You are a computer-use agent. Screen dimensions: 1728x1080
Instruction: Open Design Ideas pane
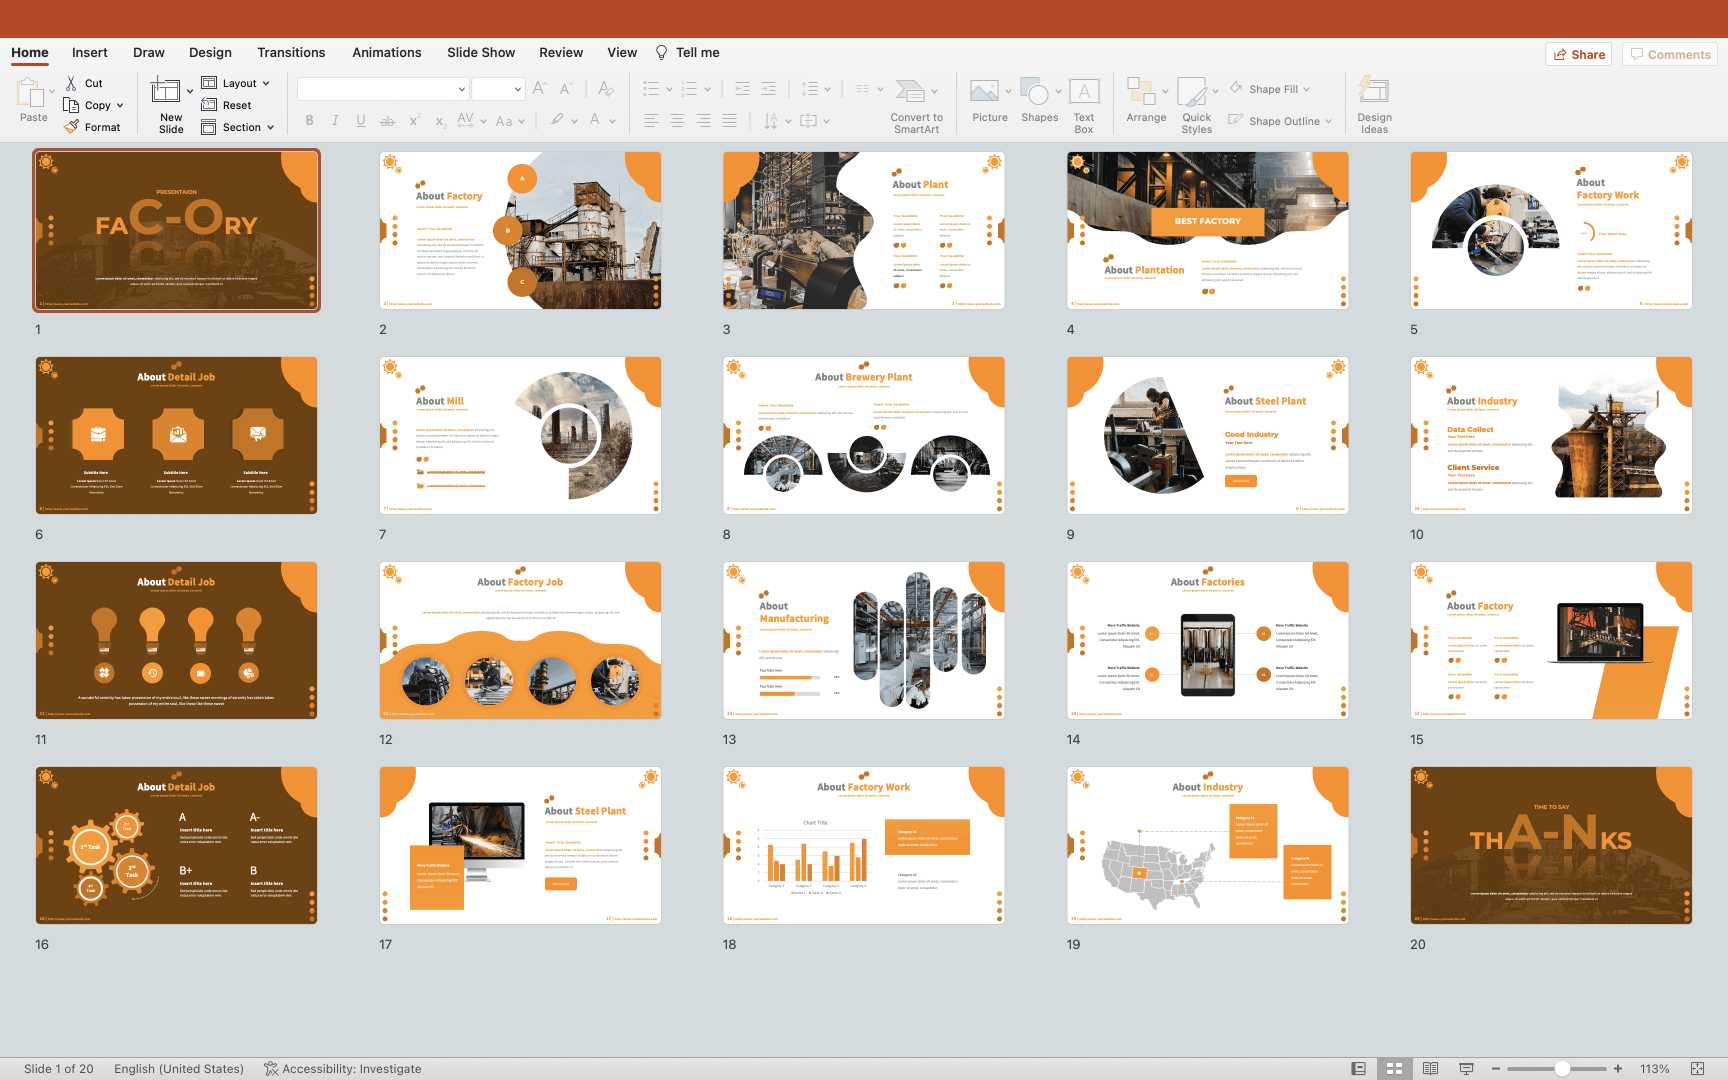tap(1374, 92)
